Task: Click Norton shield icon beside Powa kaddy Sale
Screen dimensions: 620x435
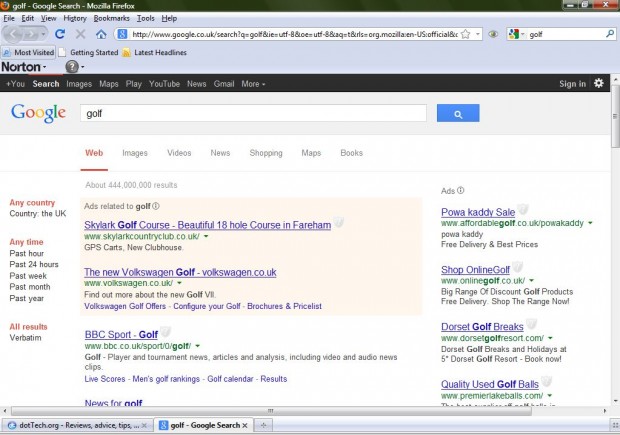Action: tap(523, 209)
